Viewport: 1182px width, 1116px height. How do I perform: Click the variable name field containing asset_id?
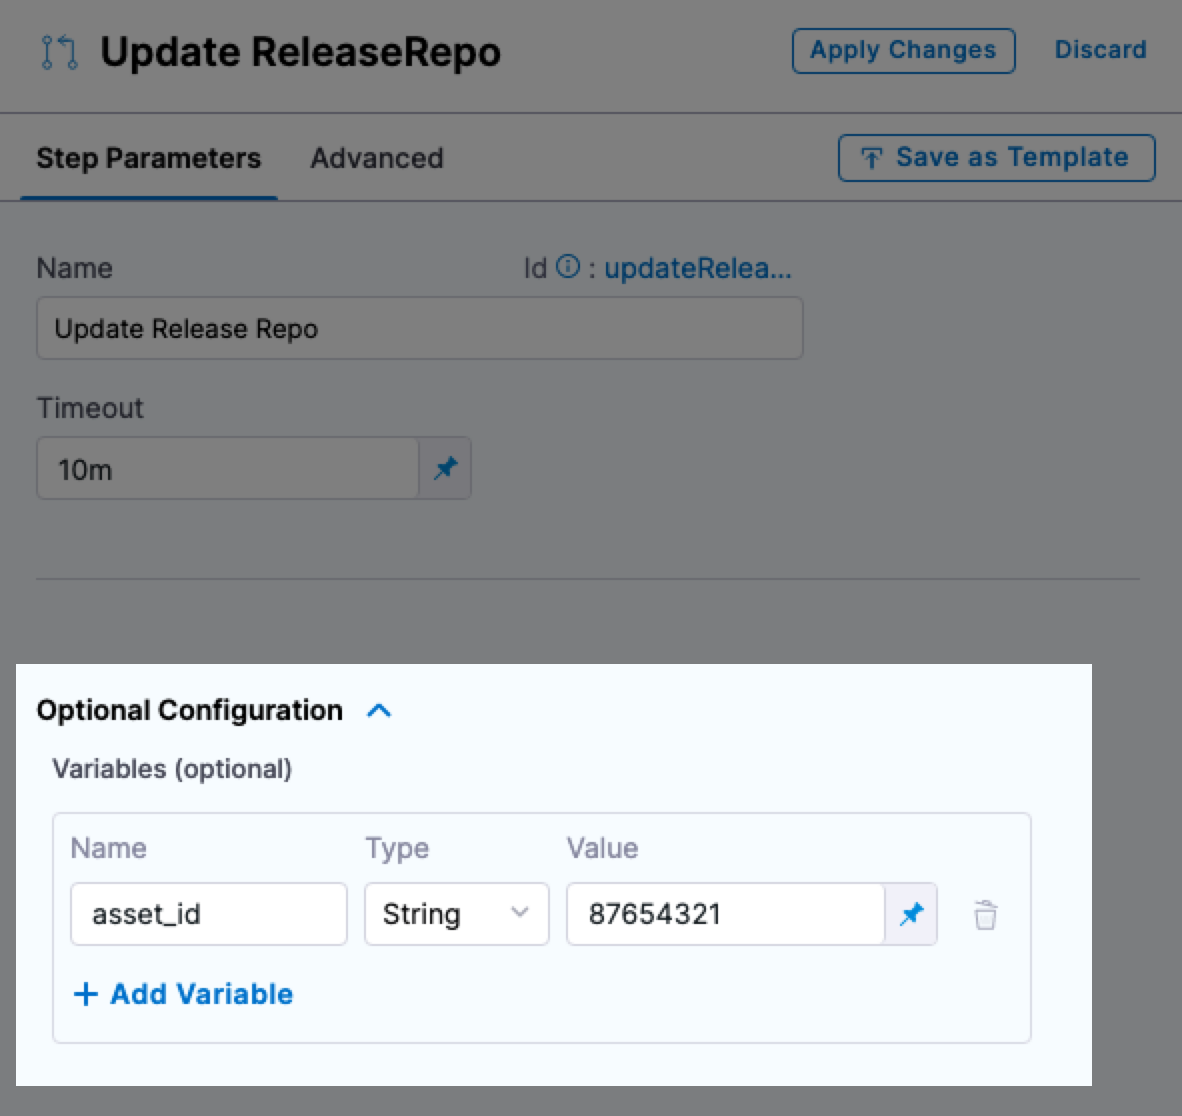click(x=208, y=914)
